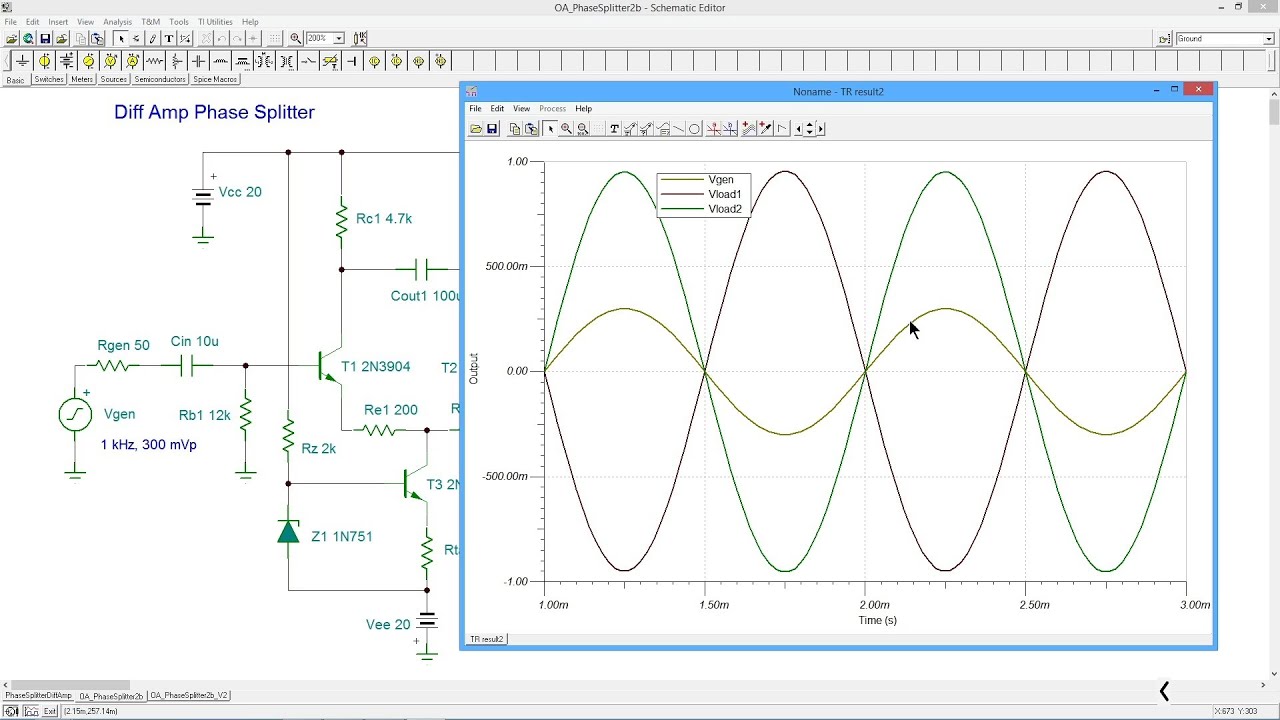
Task: Open File menu in TR result window
Action: coord(475,108)
